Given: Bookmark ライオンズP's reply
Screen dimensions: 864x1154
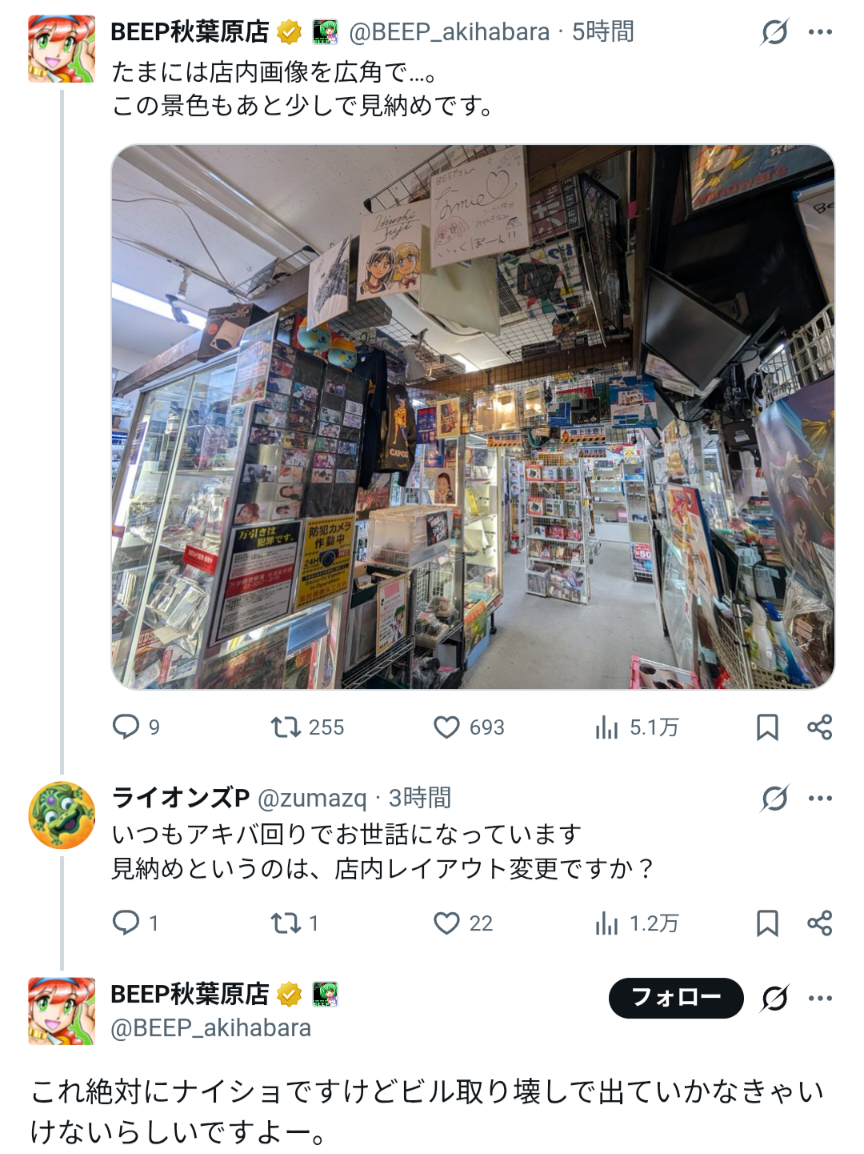Looking at the screenshot, I should tap(767, 923).
